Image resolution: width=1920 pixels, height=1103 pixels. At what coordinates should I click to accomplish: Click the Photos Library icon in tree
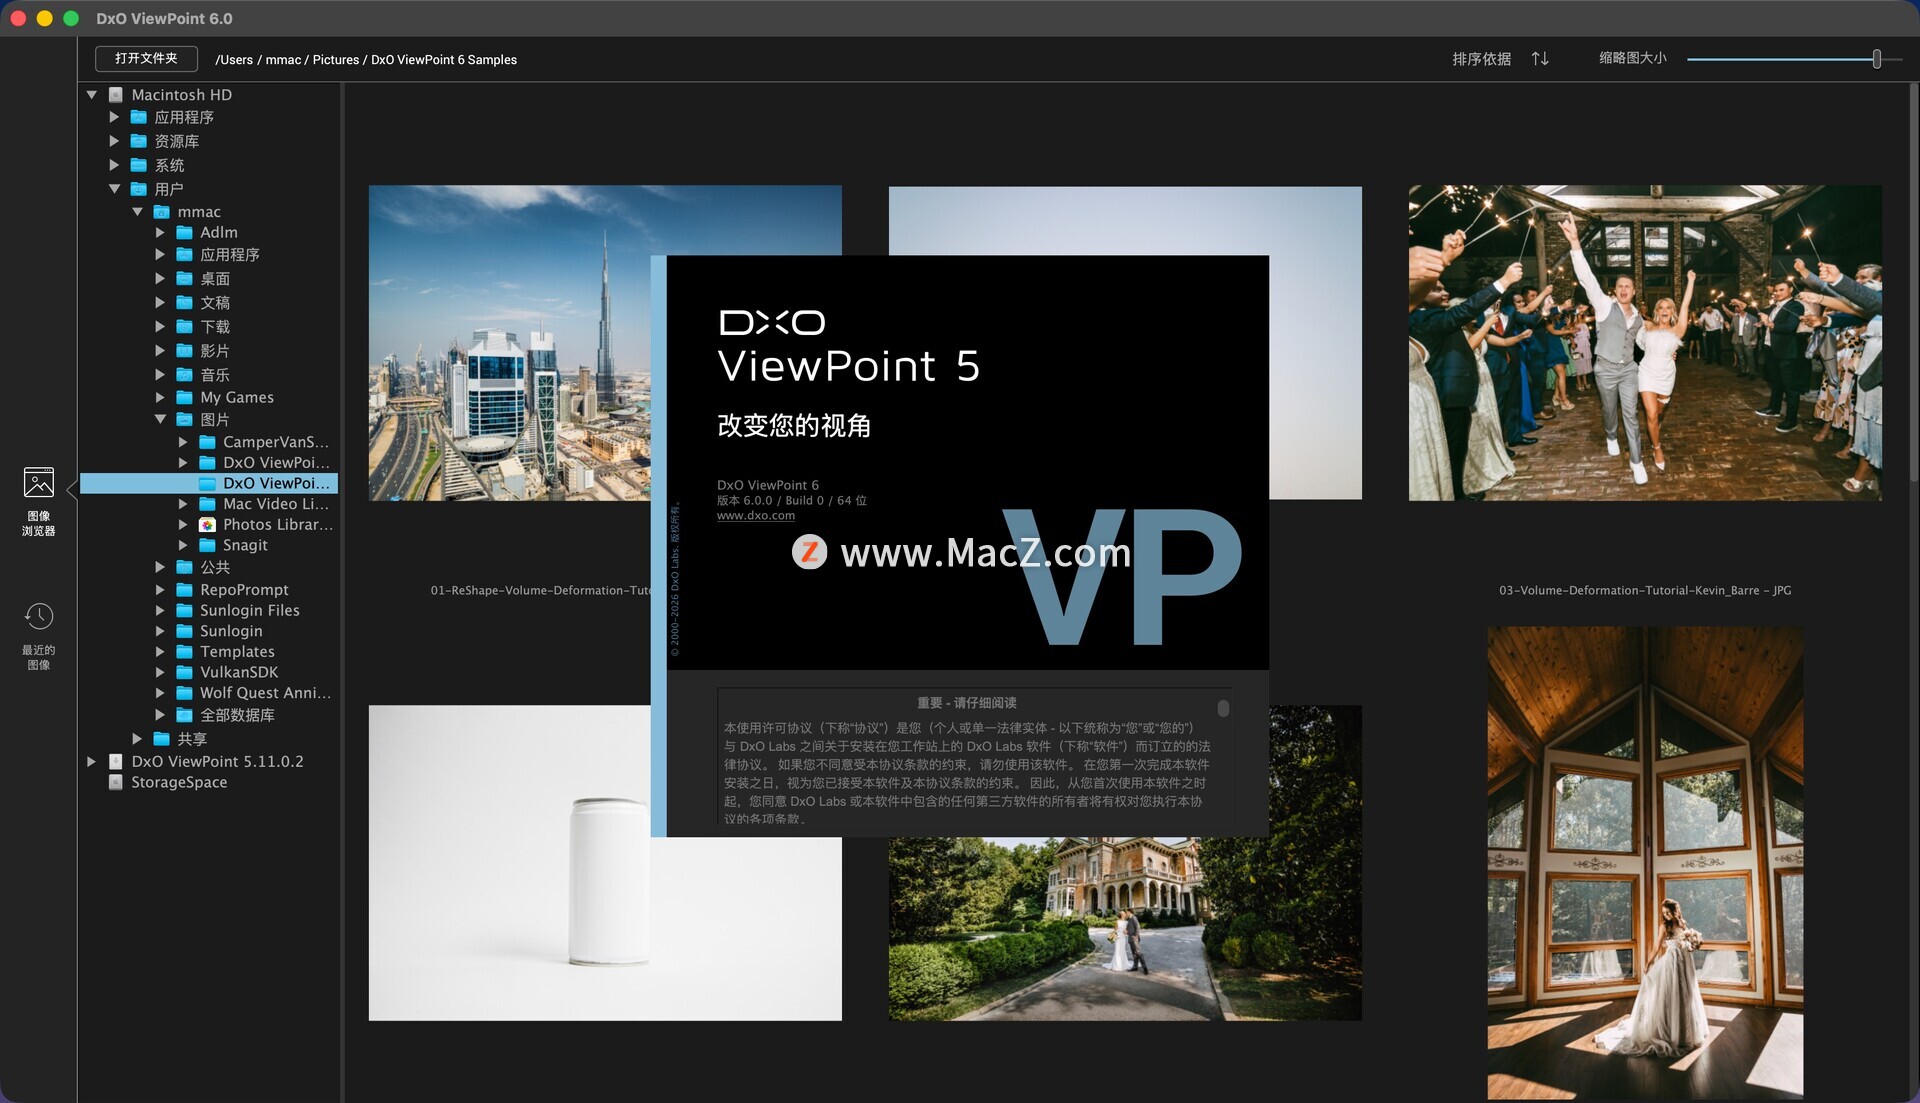click(x=207, y=524)
